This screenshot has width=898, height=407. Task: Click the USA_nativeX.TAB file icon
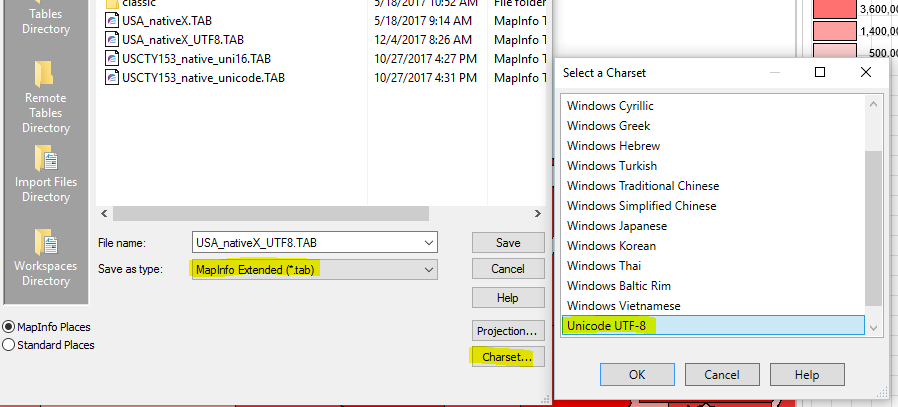[x=113, y=21]
